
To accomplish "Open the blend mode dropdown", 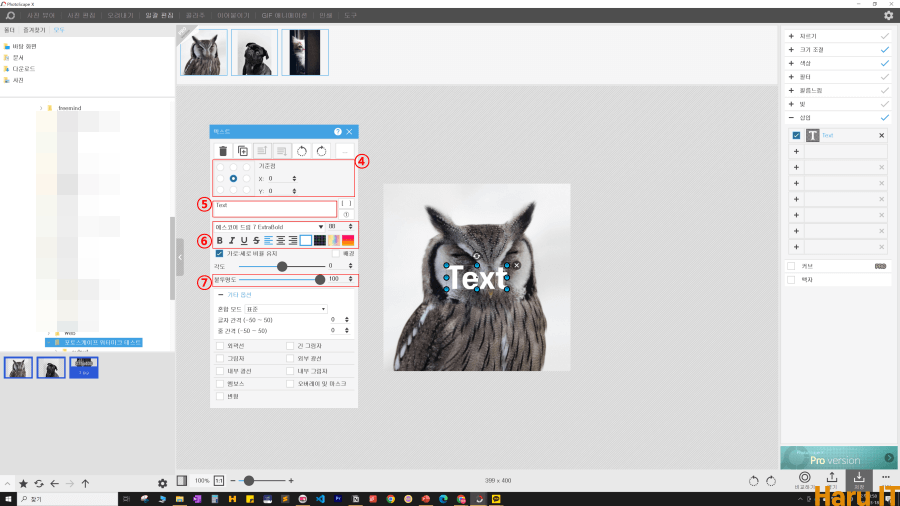I will coord(286,309).
